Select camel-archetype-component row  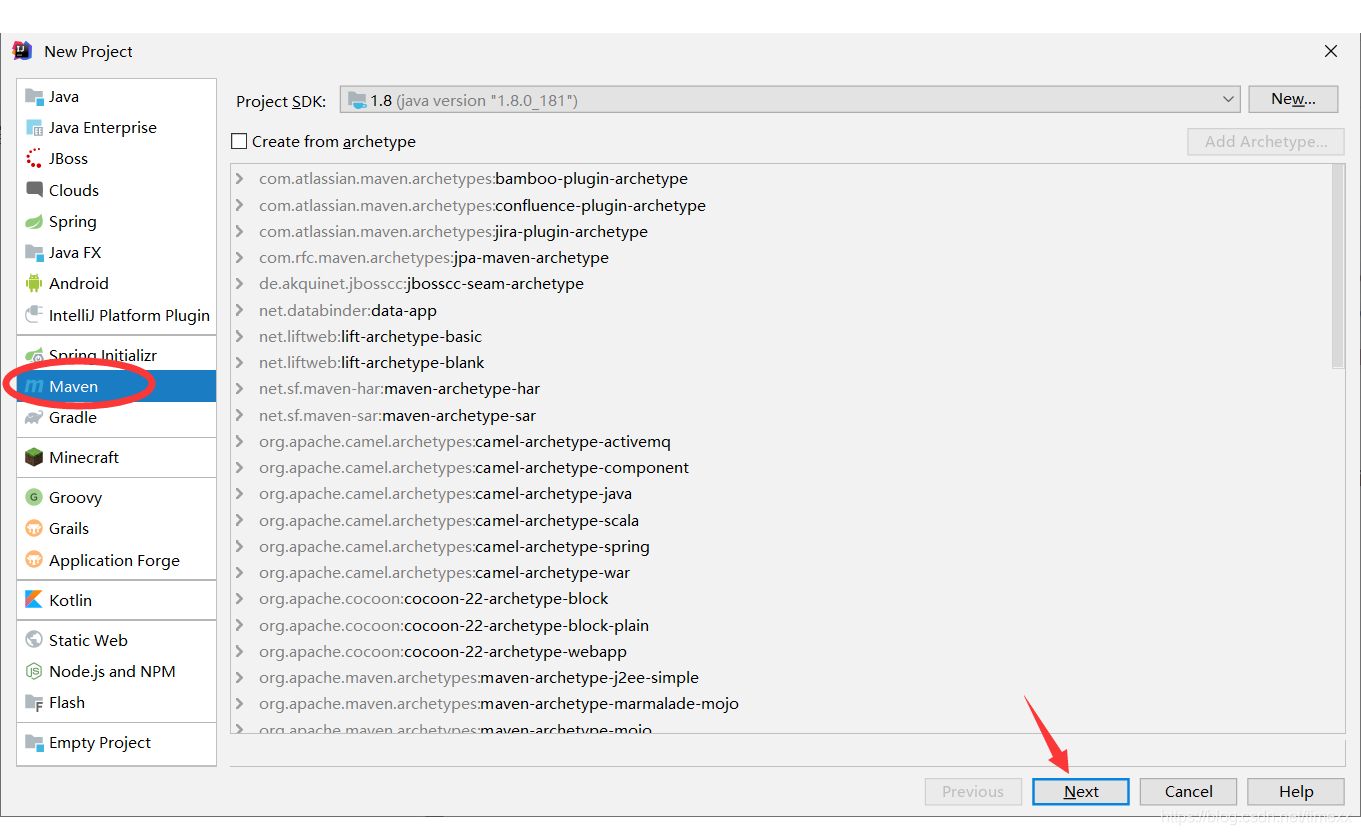tap(781, 468)
